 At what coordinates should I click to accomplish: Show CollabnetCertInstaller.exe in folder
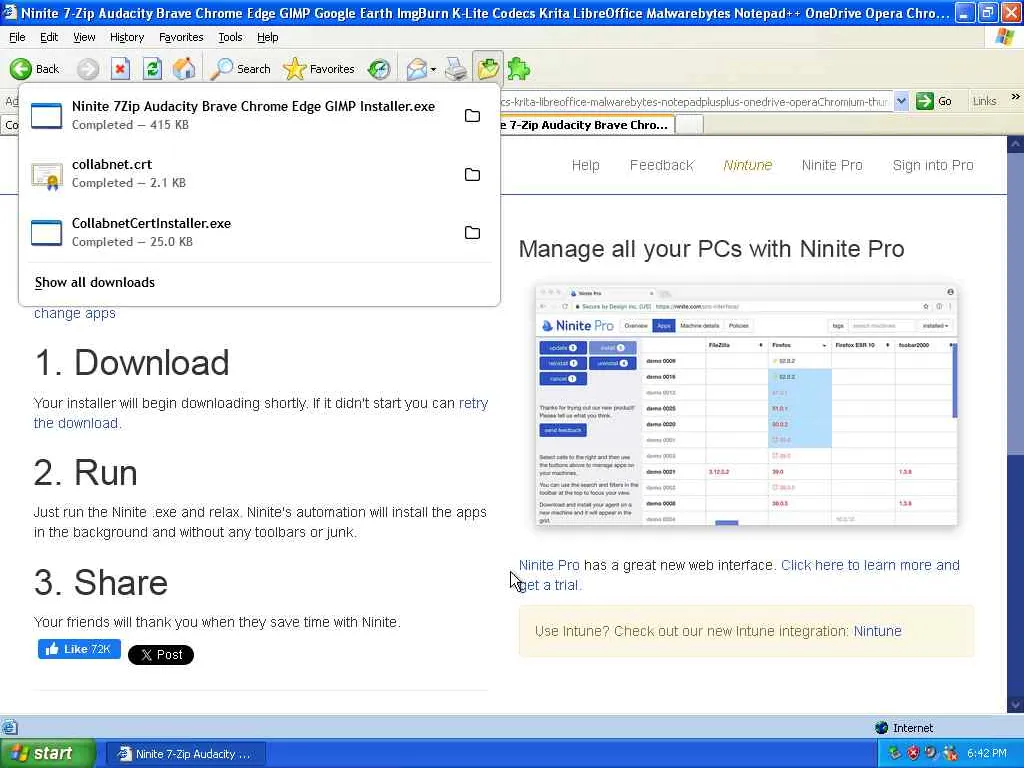click(x=472, y=232)
